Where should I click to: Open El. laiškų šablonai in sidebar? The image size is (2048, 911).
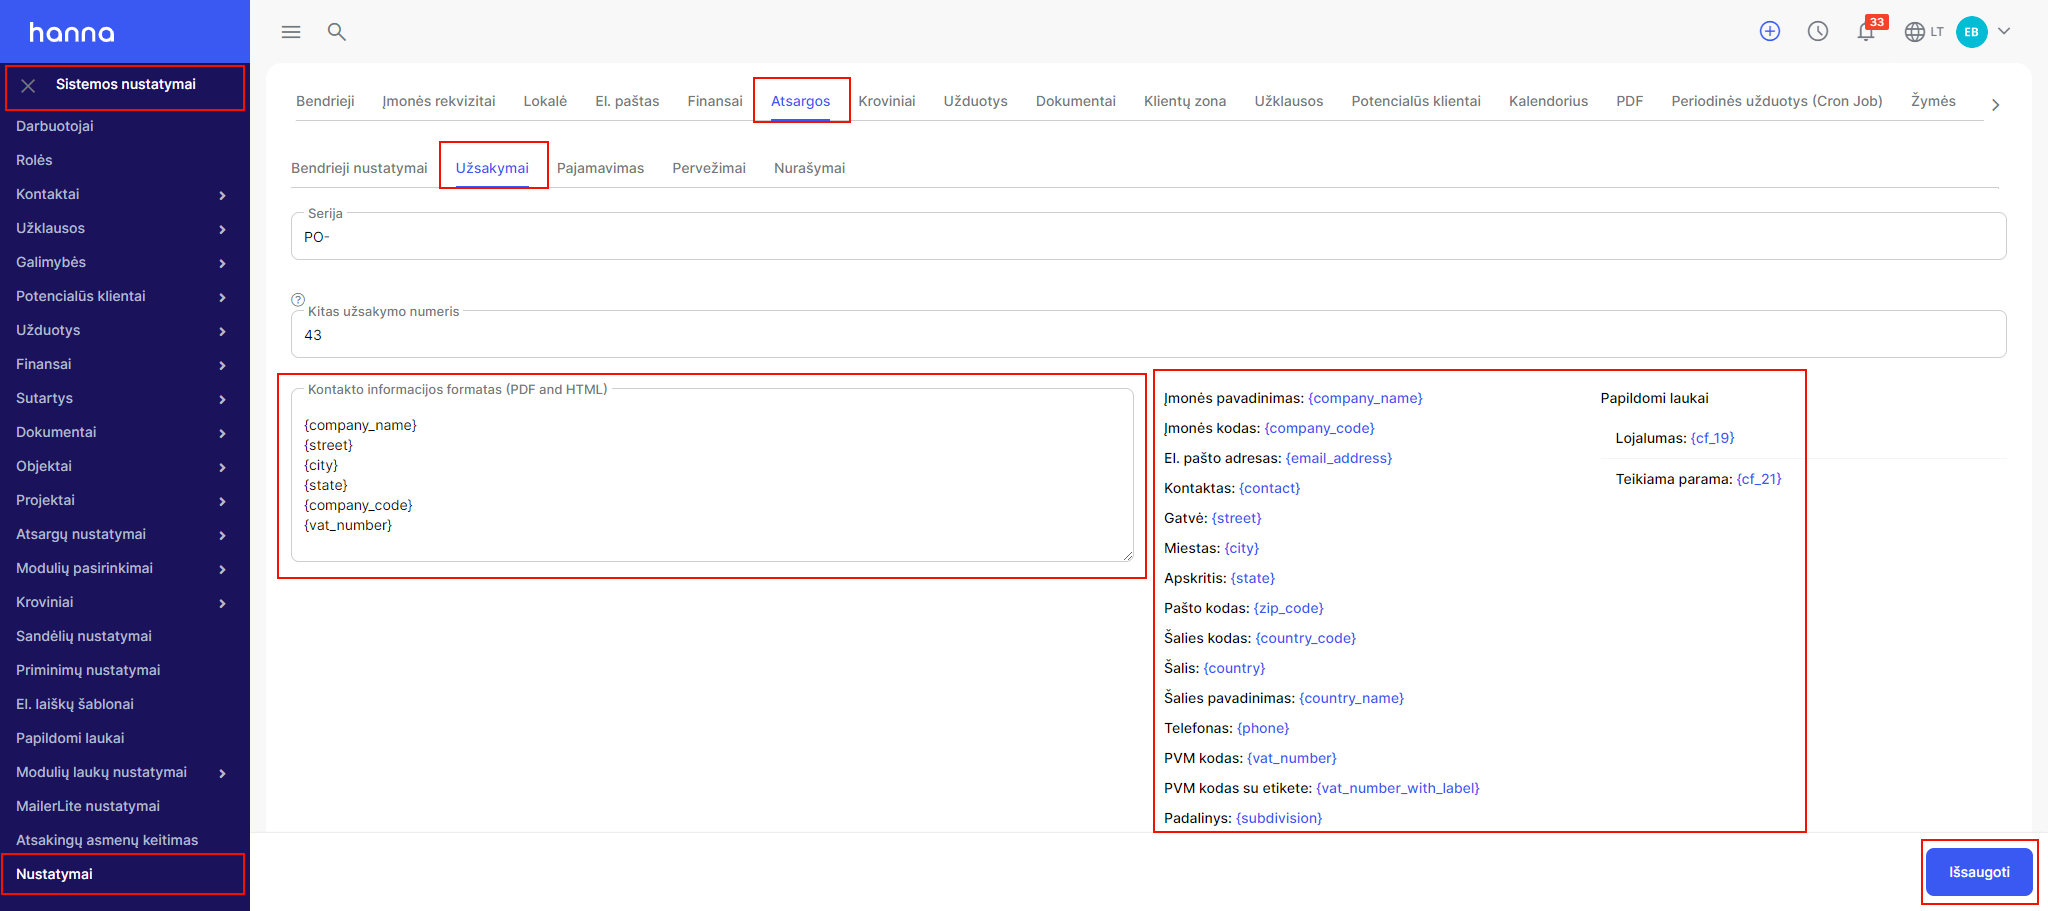75,704
